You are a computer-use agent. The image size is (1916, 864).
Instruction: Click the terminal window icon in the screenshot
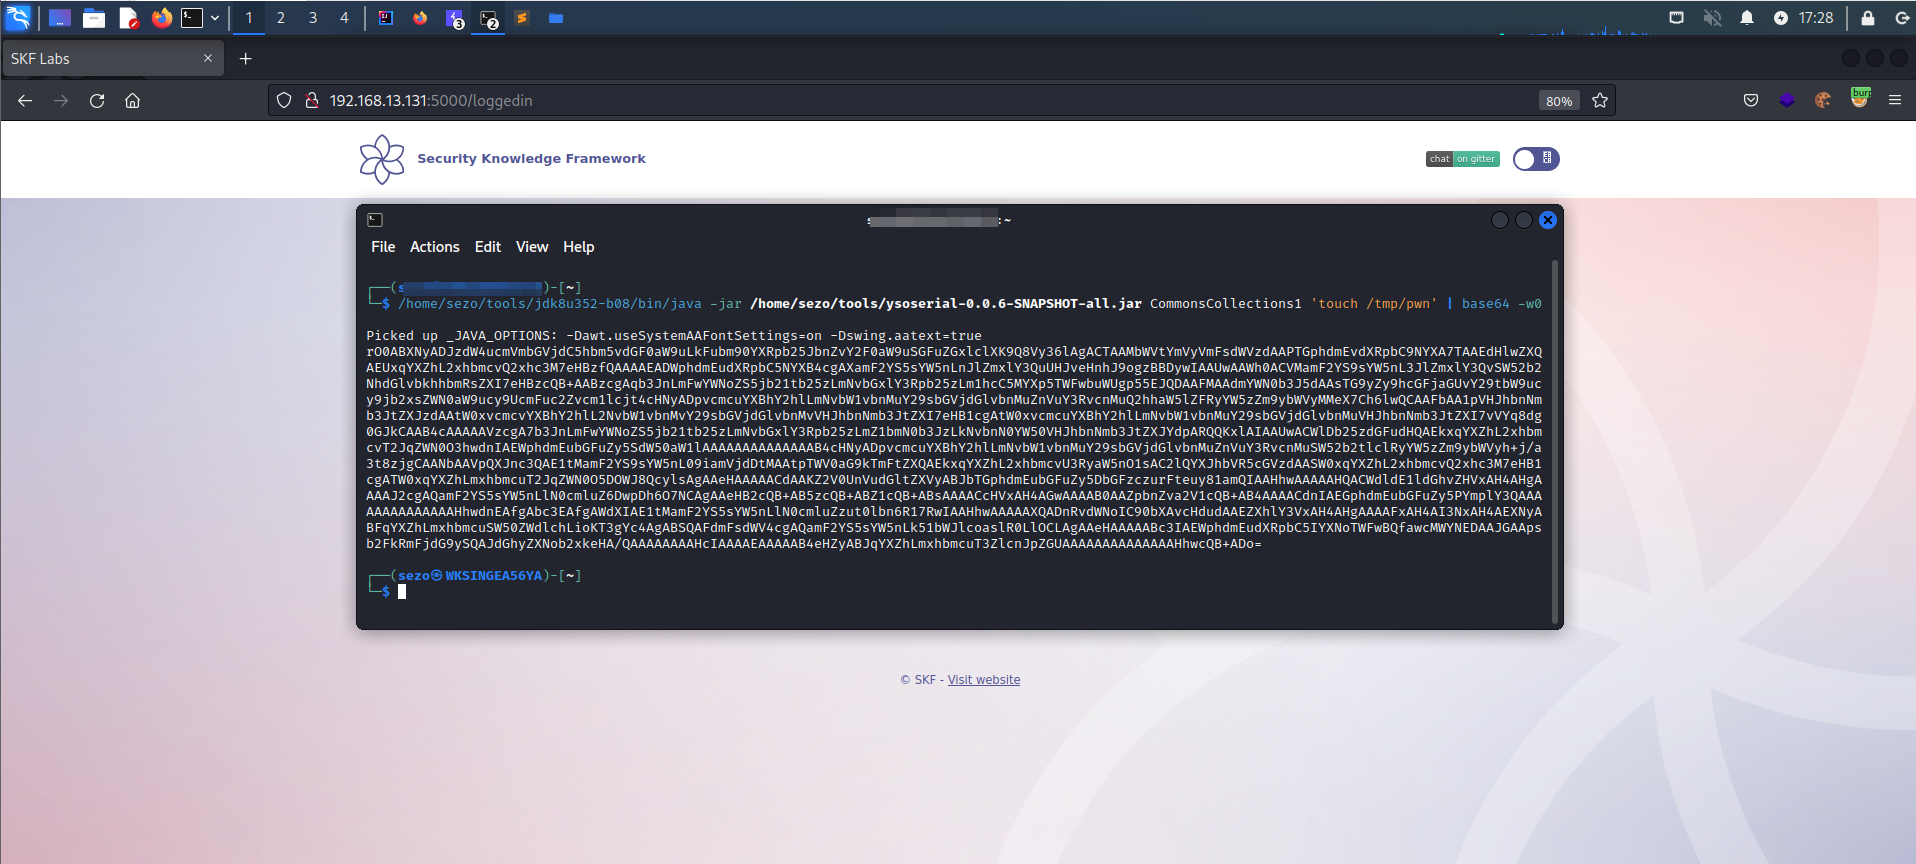[x=375, y=220]
